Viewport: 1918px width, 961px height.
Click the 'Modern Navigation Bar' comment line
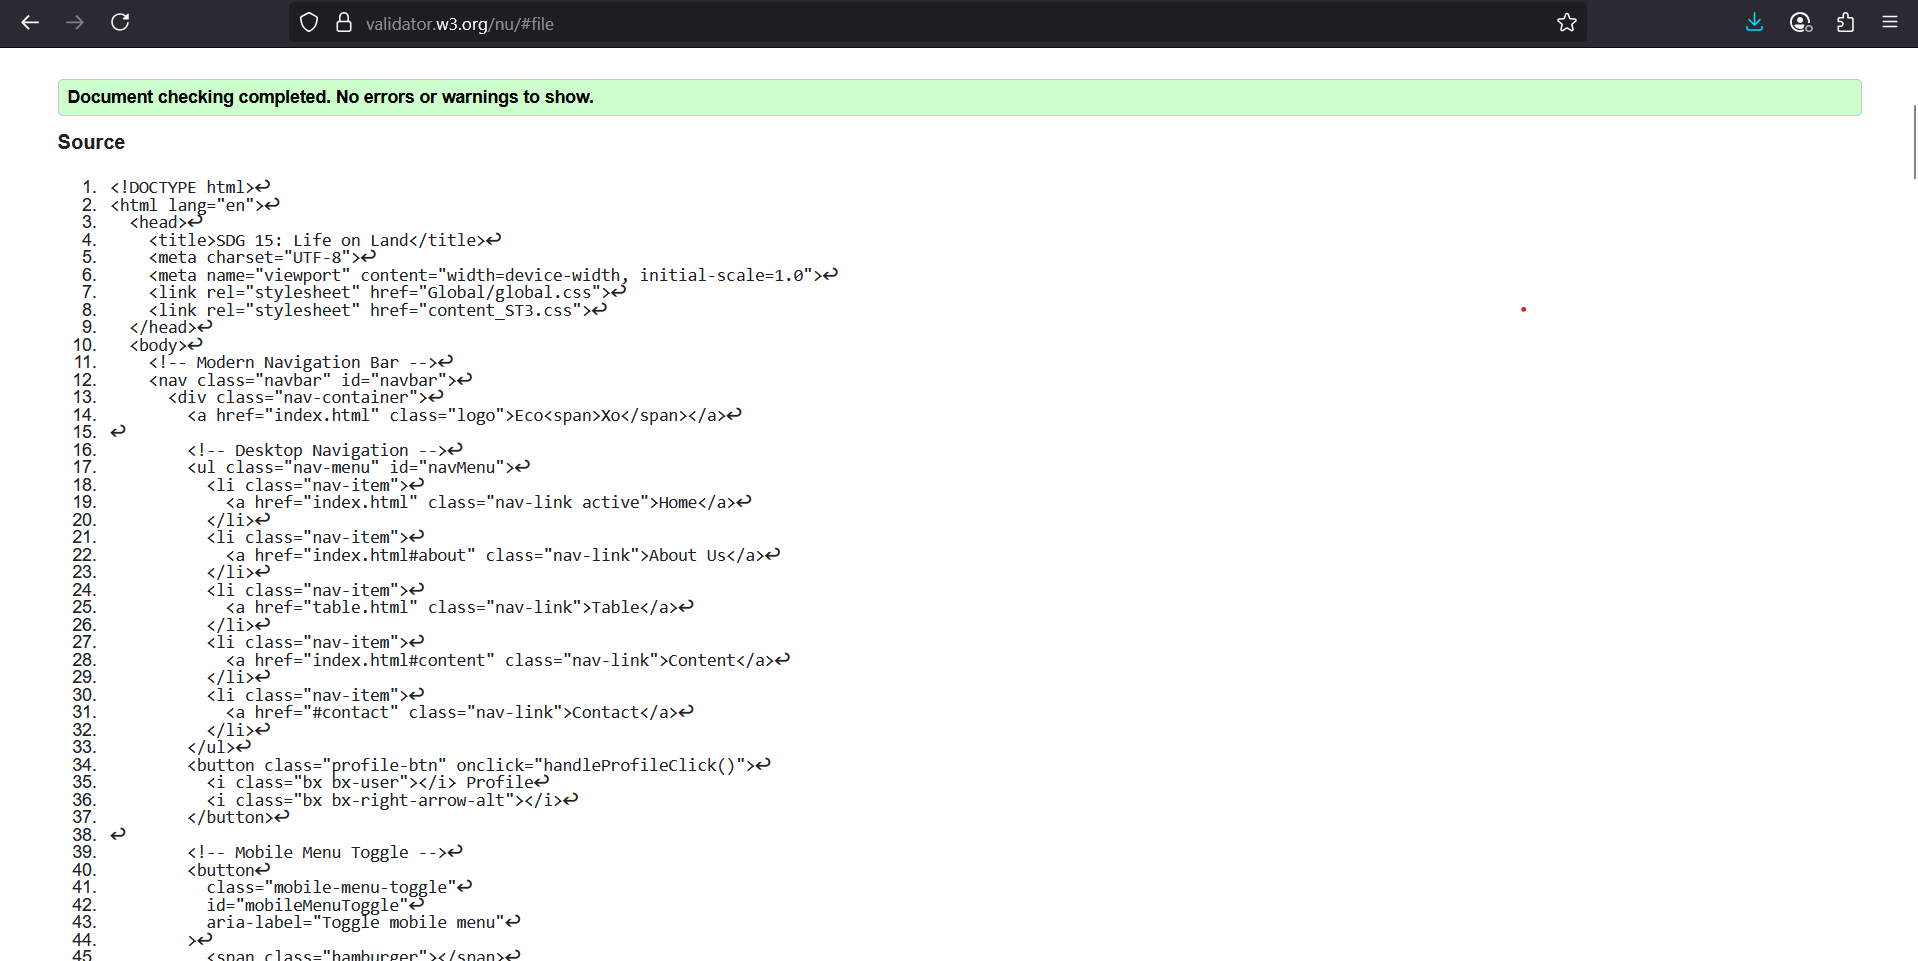click(x=301, y=362)
